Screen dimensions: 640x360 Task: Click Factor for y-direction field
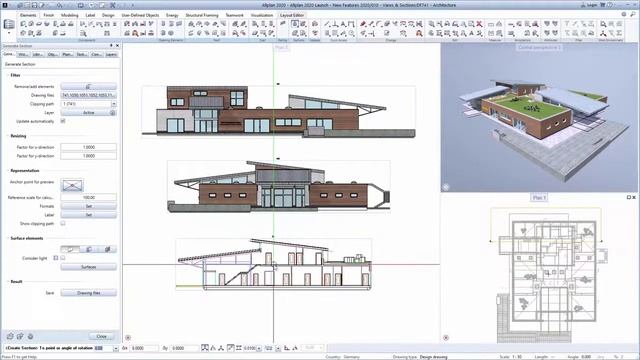point(89,156)
